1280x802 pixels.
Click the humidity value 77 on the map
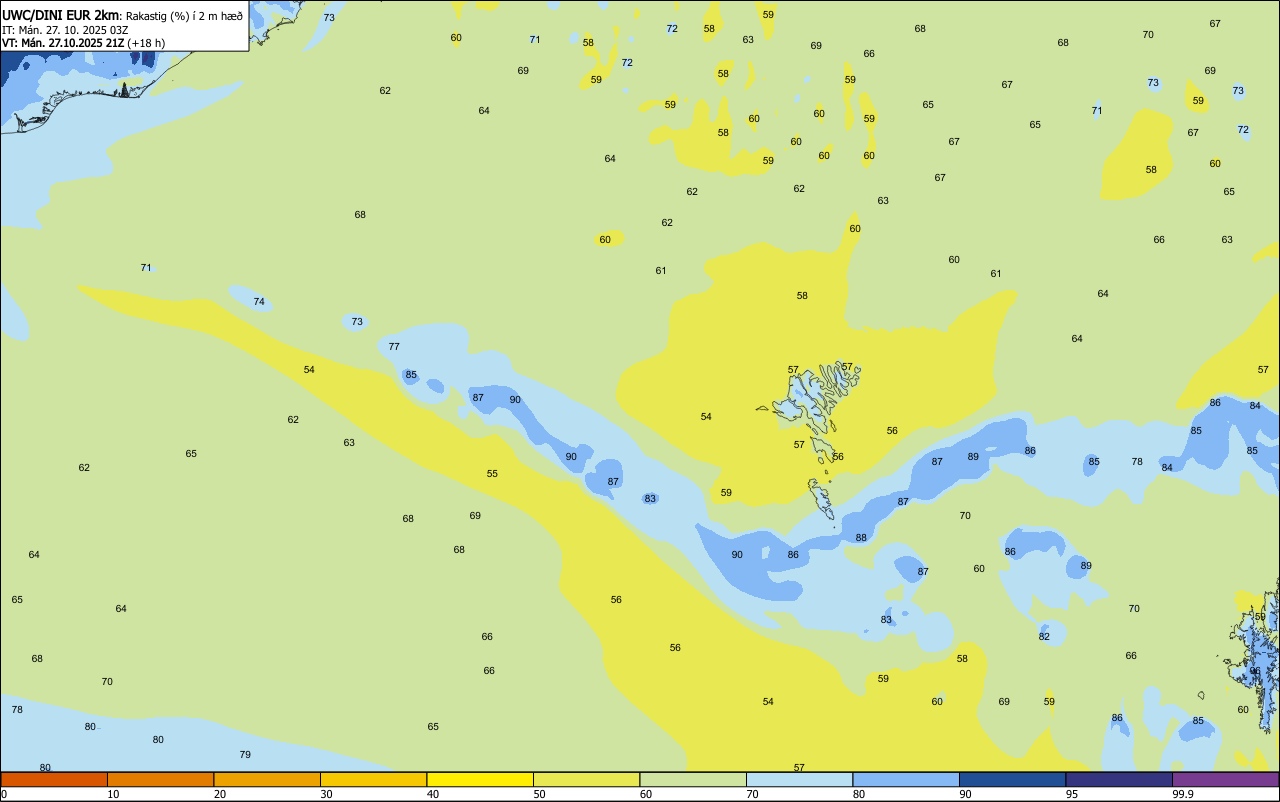click(x=394, y=346)
